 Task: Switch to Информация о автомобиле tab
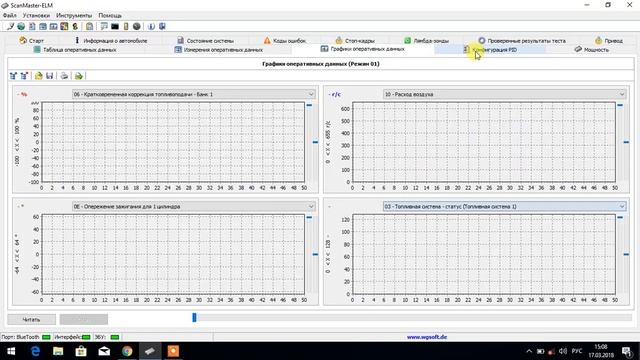pos(111,40)
